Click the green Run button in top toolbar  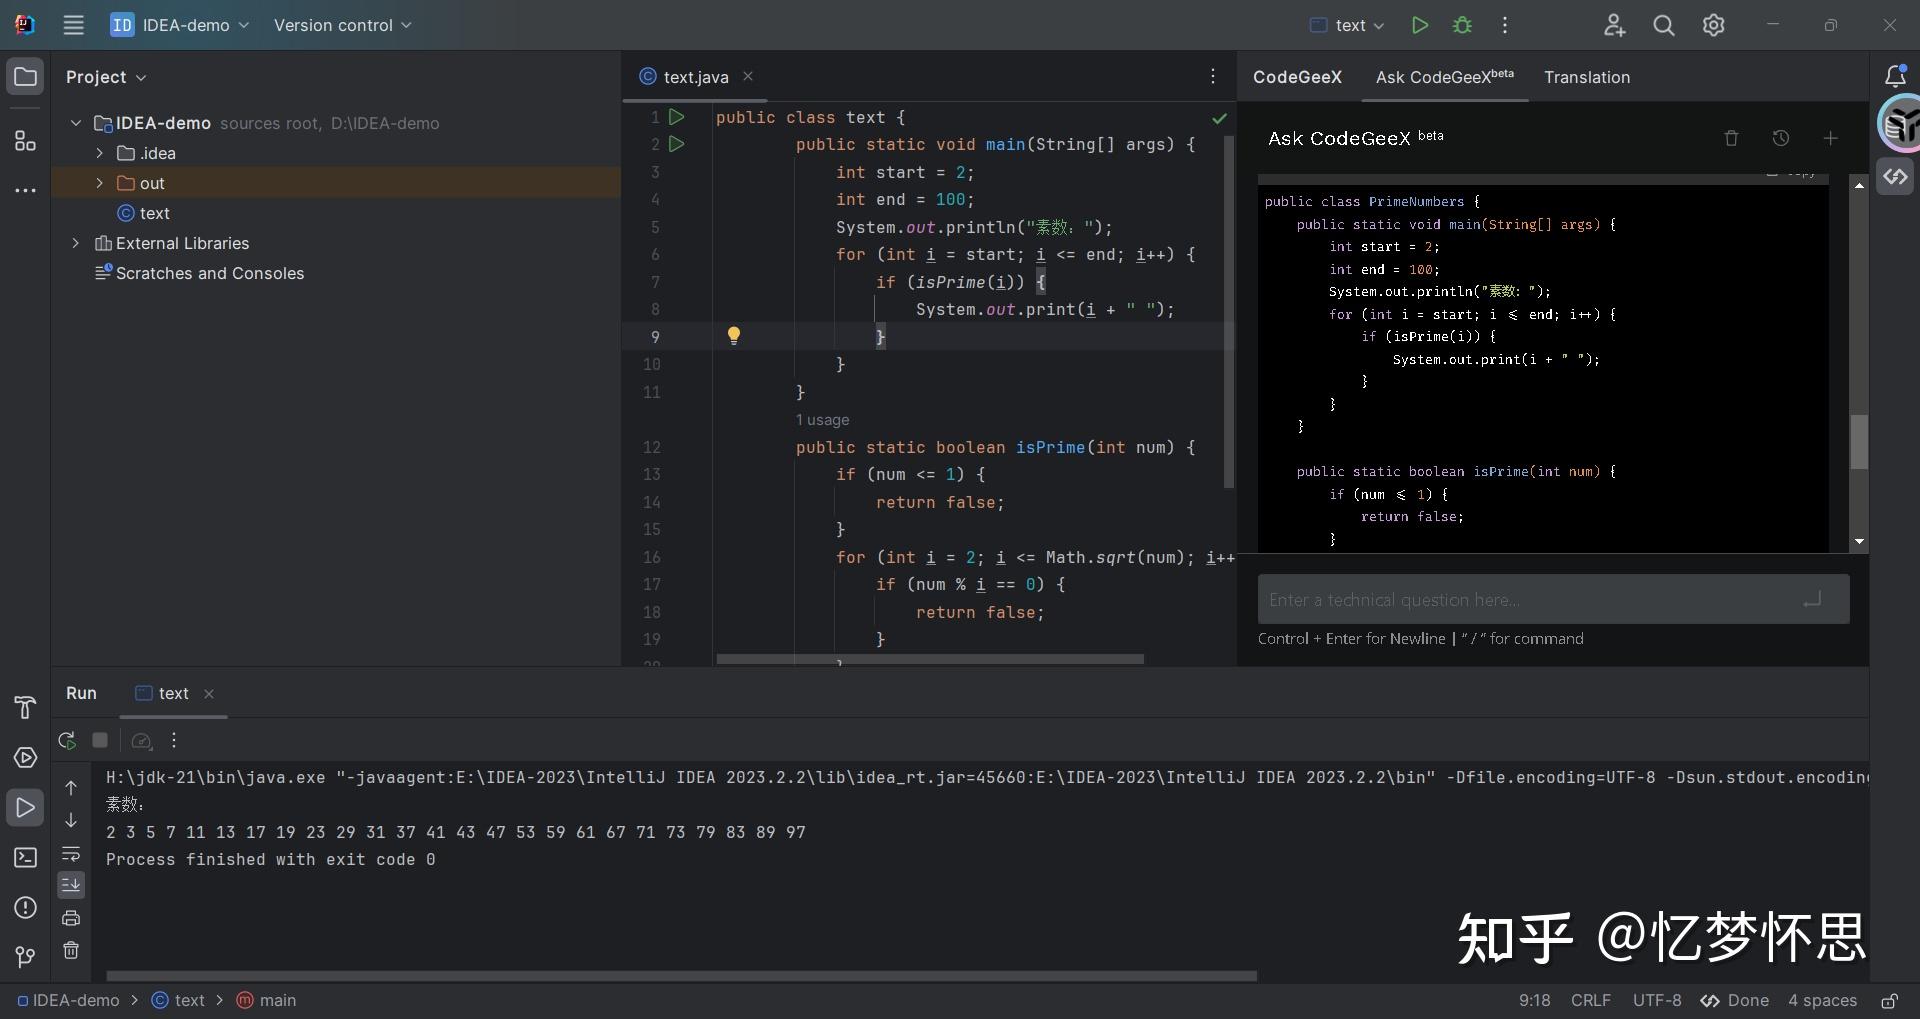[x=1419, y=26]
